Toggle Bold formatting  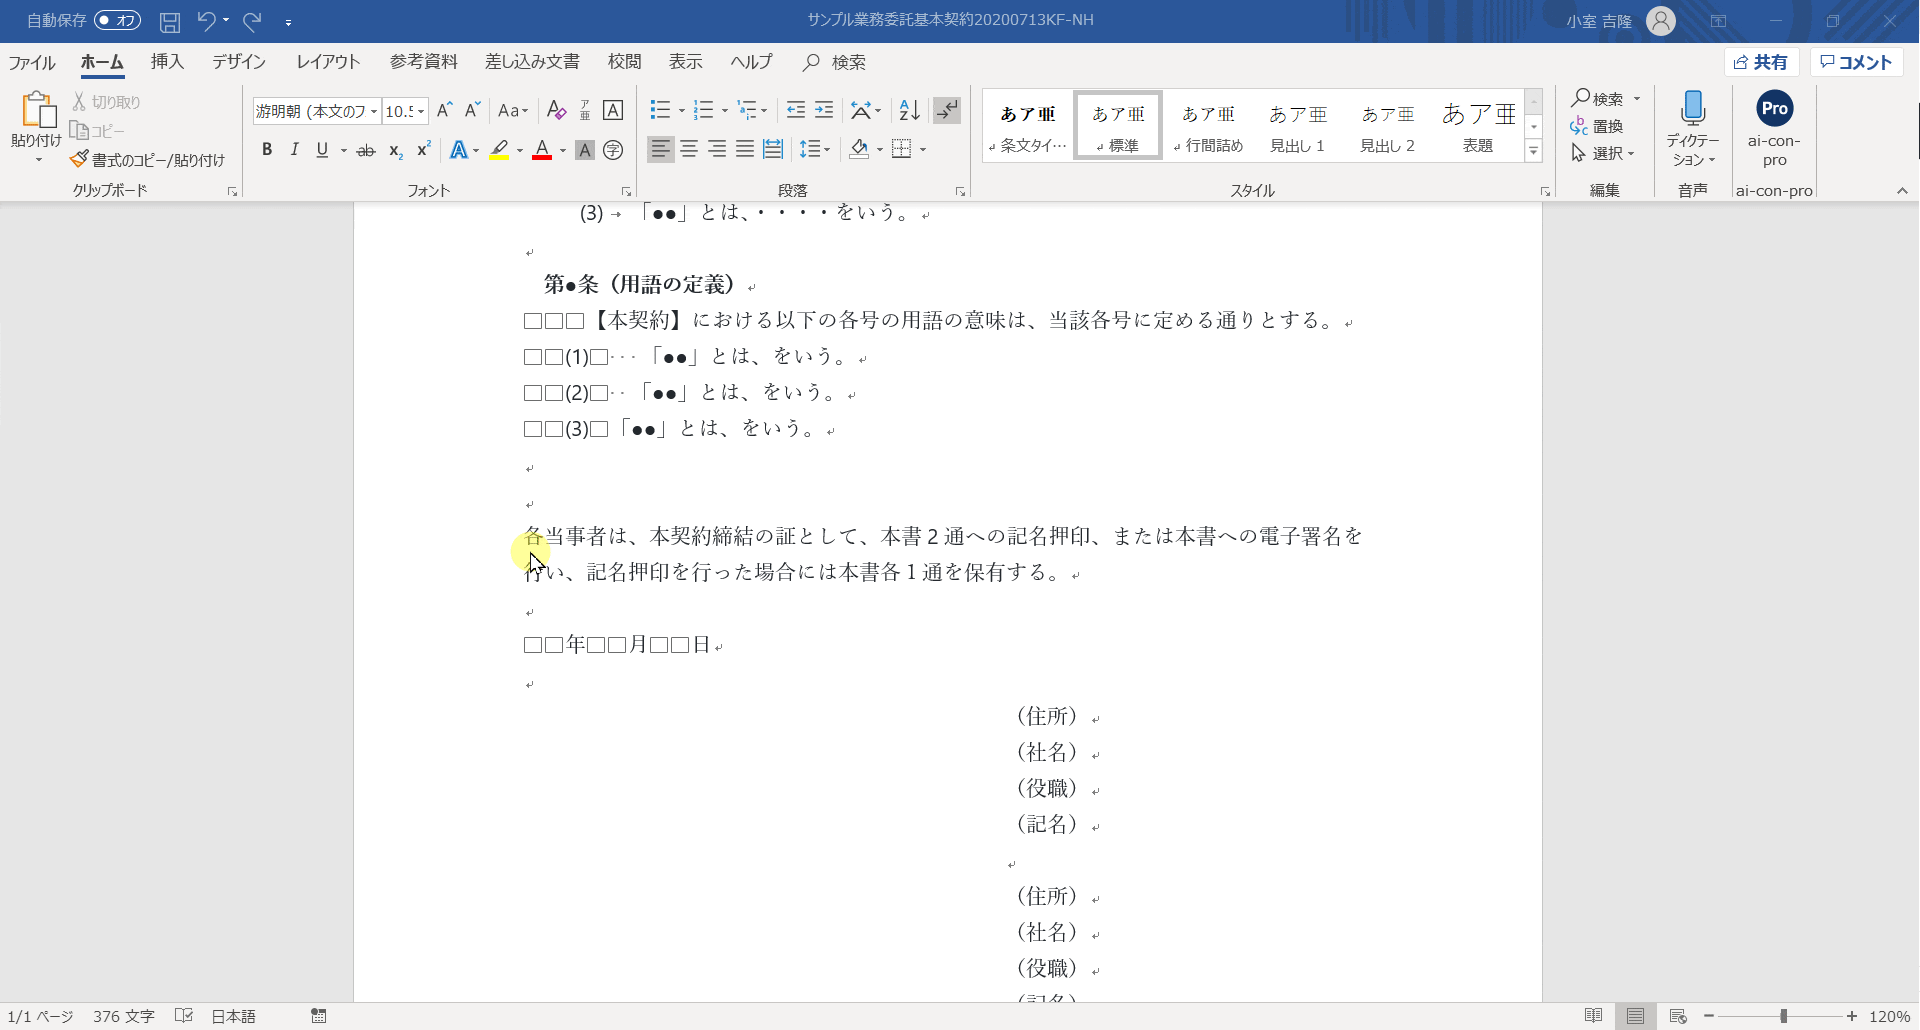[267, 150]
